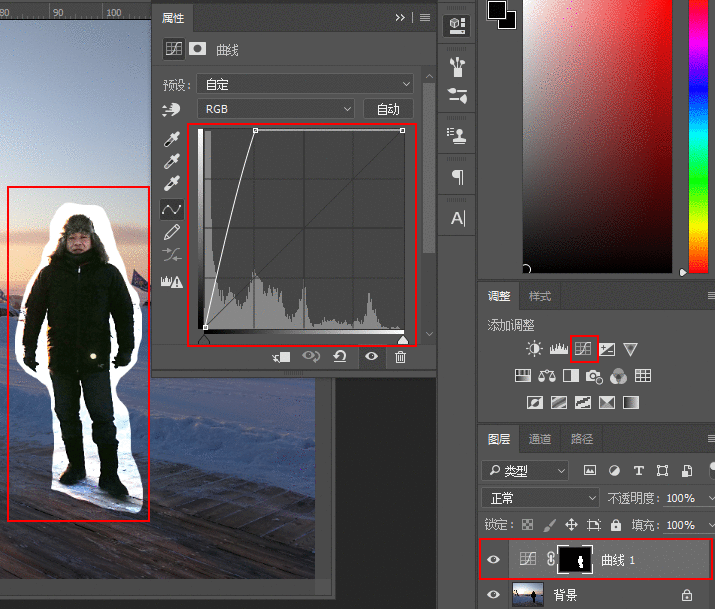The image size is (715, 609).
Task: Click the Curves adjustment icon
Action: point(583,349)
